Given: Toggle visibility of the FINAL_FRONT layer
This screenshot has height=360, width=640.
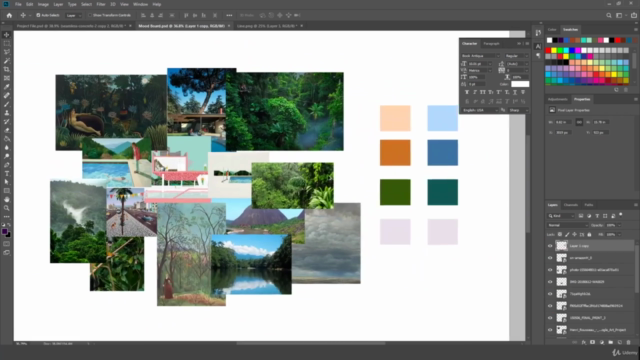Looking at the screenshot, I should [x=550, y=318].
